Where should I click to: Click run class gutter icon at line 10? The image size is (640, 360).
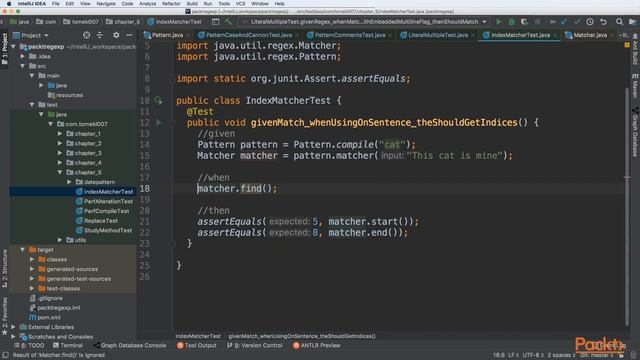point(158,100)
